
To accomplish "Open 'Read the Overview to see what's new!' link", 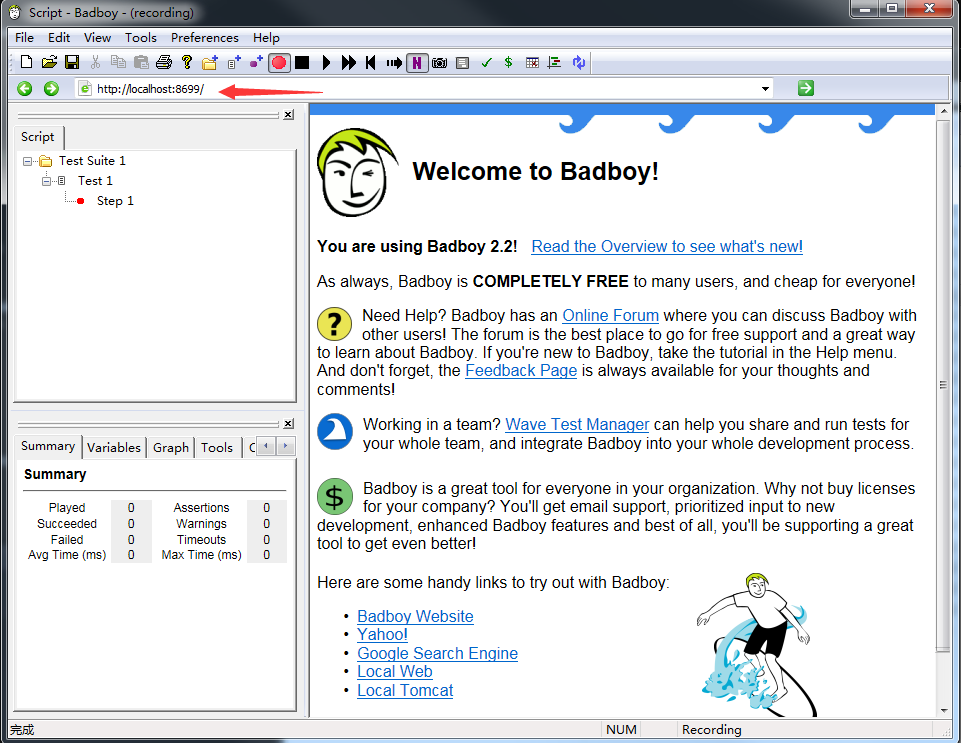I will (x=667, y=246).
